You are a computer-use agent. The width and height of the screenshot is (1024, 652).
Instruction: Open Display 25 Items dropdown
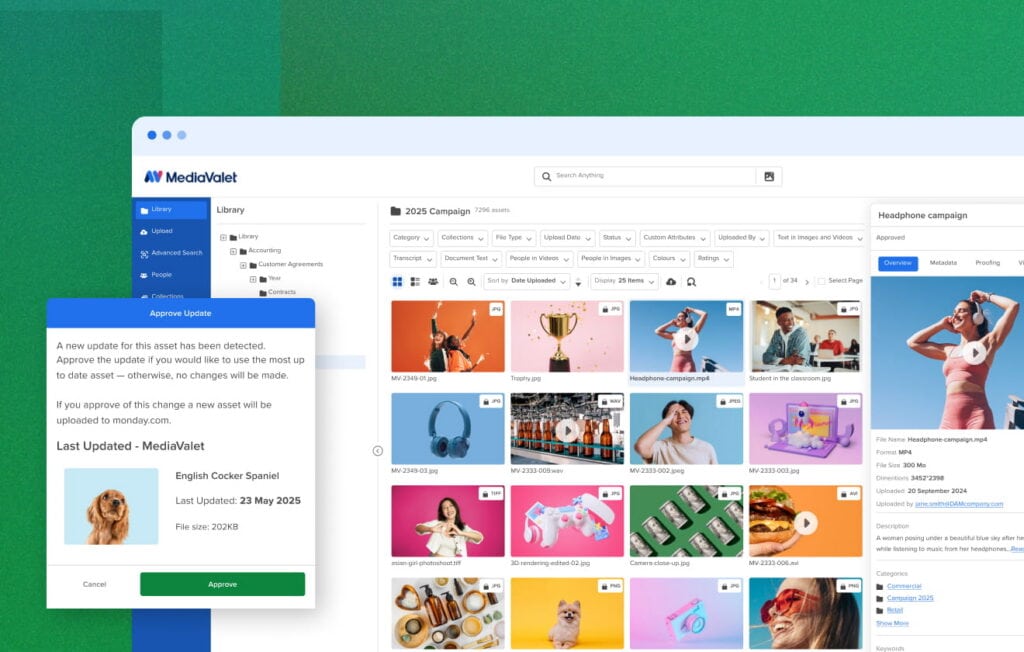point(624,282)
